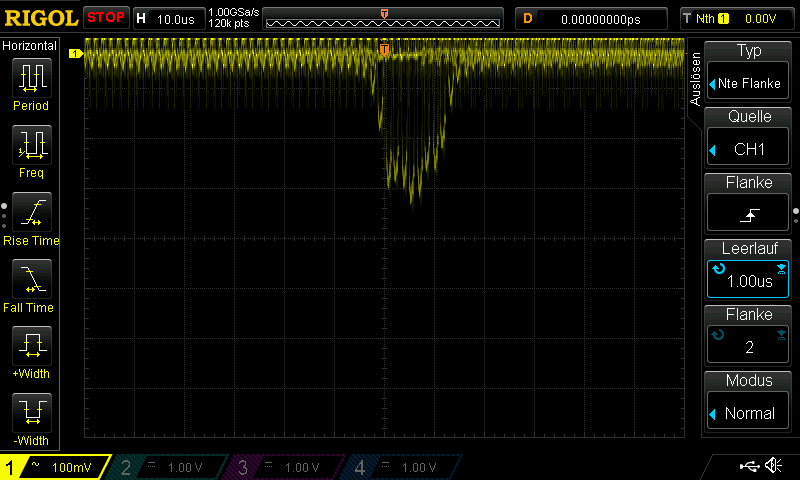
Task: Click the STOP run status indicator
Action: (106, 18)
